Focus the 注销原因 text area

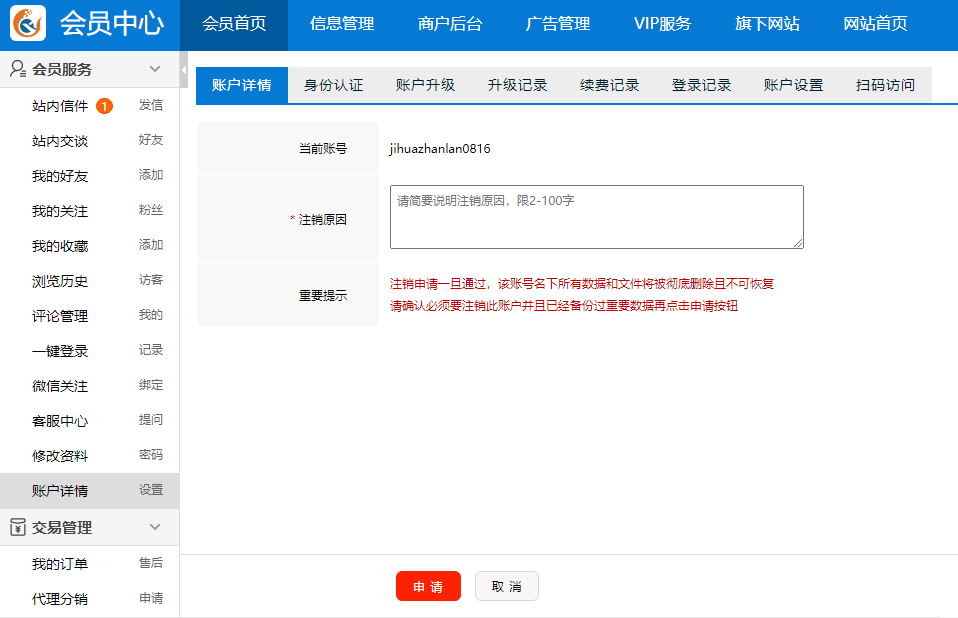[x=596, y=217]
